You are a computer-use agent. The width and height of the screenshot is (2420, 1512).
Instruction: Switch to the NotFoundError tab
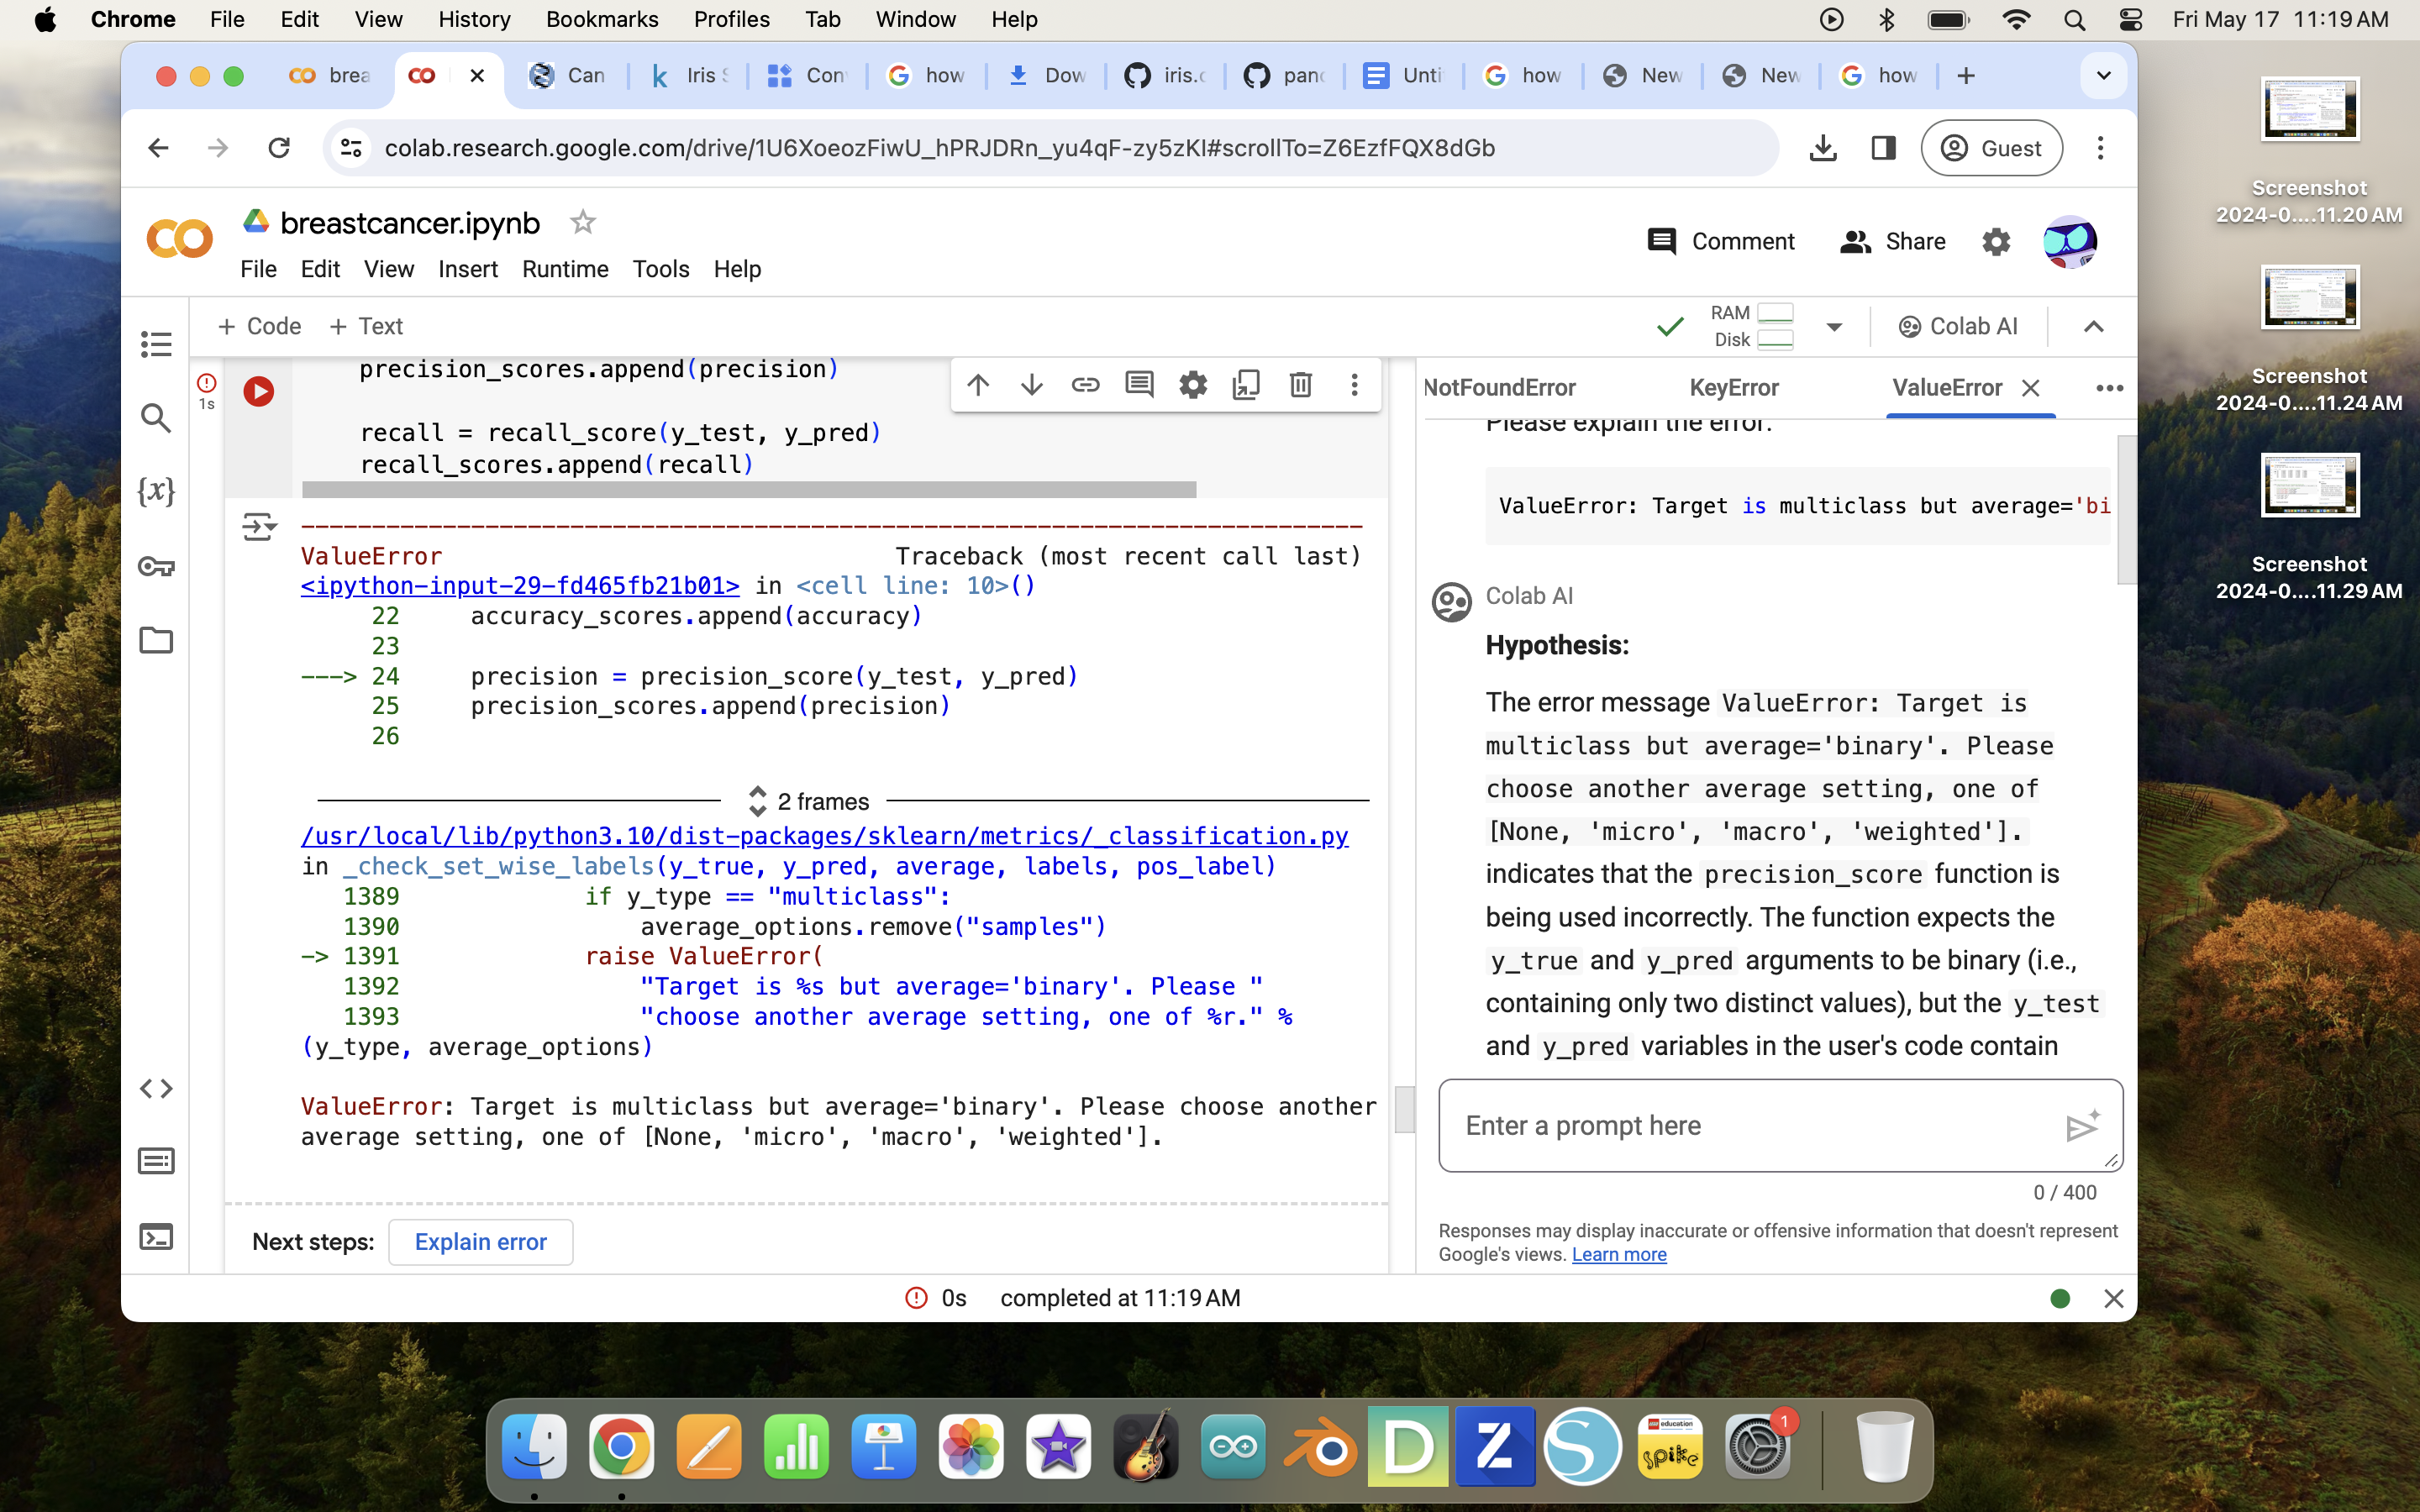(1499, 388)
